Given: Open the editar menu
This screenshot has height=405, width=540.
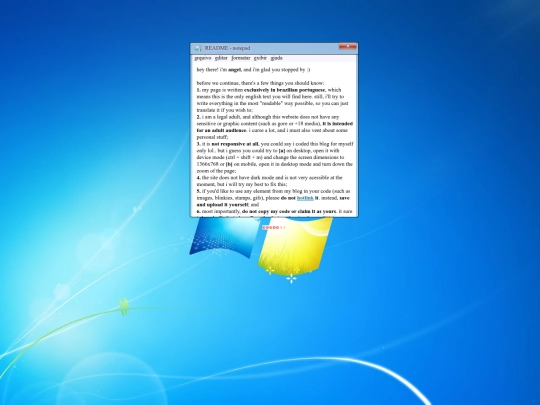Looking at the screenshot, I should coord(221,58).
